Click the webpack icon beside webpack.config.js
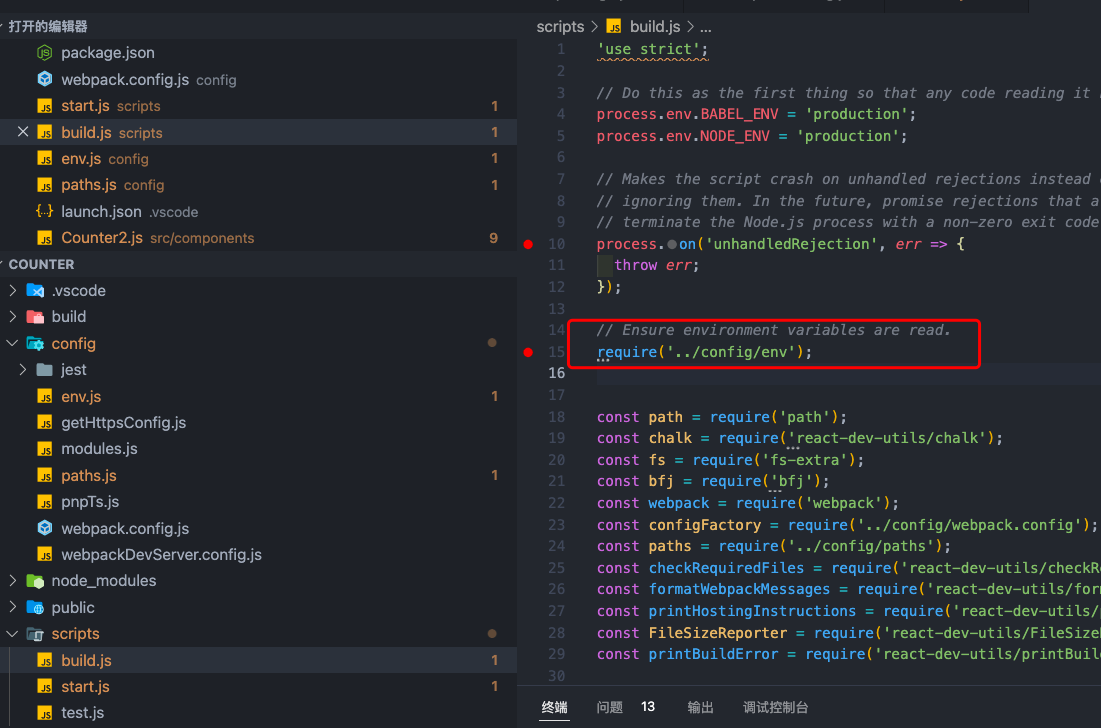The width and height of the screenshot is (1101, 728). [x=42, y=79]
